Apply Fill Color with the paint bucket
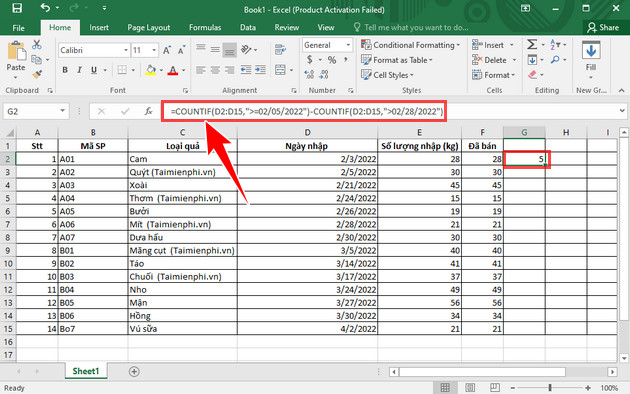This screenshot has width=630, height=394. point(151,70)
